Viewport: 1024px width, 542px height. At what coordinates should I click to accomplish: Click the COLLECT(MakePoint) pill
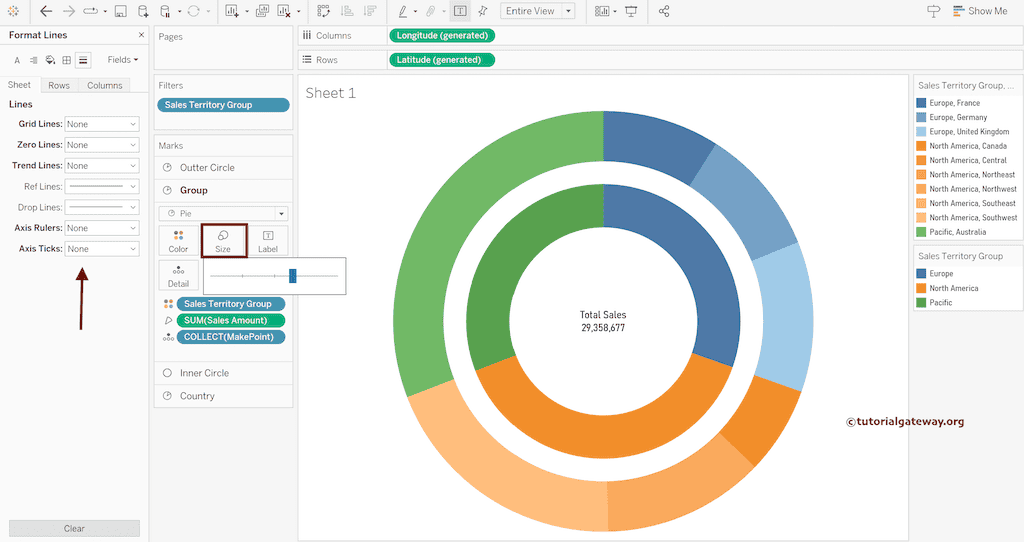point(231,337)
